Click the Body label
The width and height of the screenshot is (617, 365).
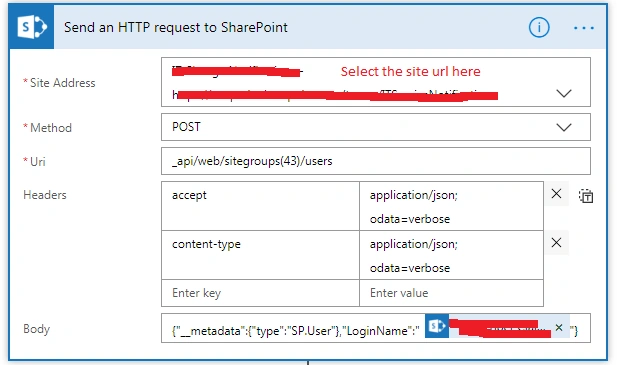point(37,329)
